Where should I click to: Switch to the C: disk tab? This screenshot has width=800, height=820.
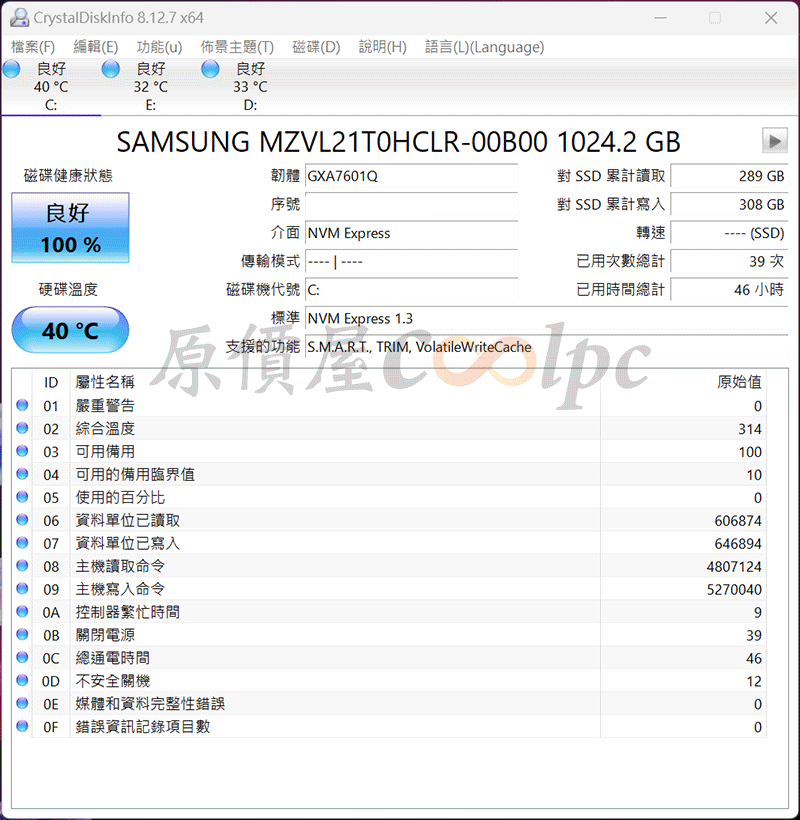coord(51,87)
